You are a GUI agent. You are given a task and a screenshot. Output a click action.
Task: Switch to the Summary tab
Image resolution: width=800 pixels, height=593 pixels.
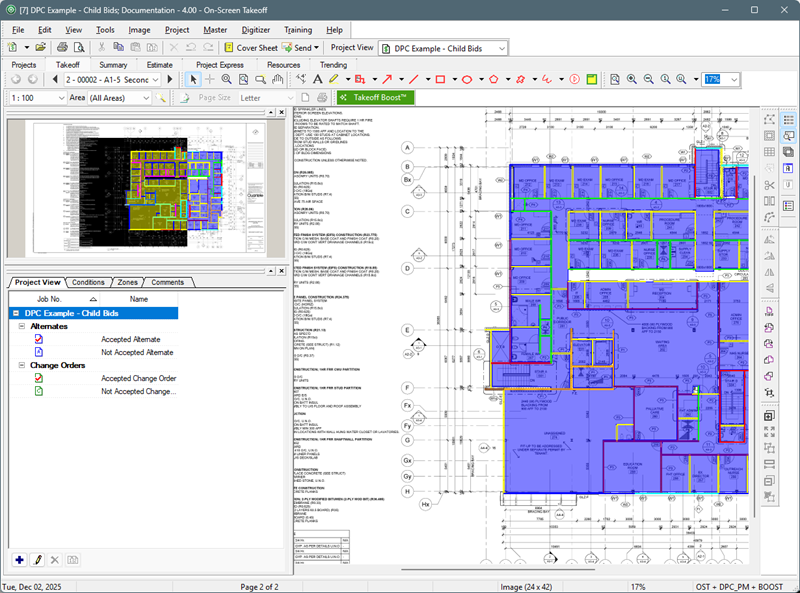(113, 65)
